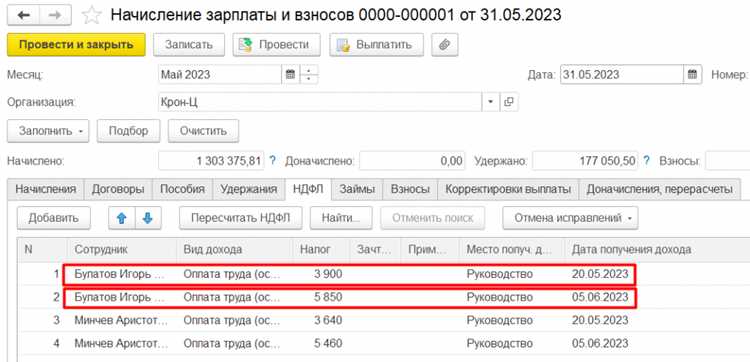Click the Удержано value 177 050,50
Screen dimensions: 750x362
click(585, 161)
